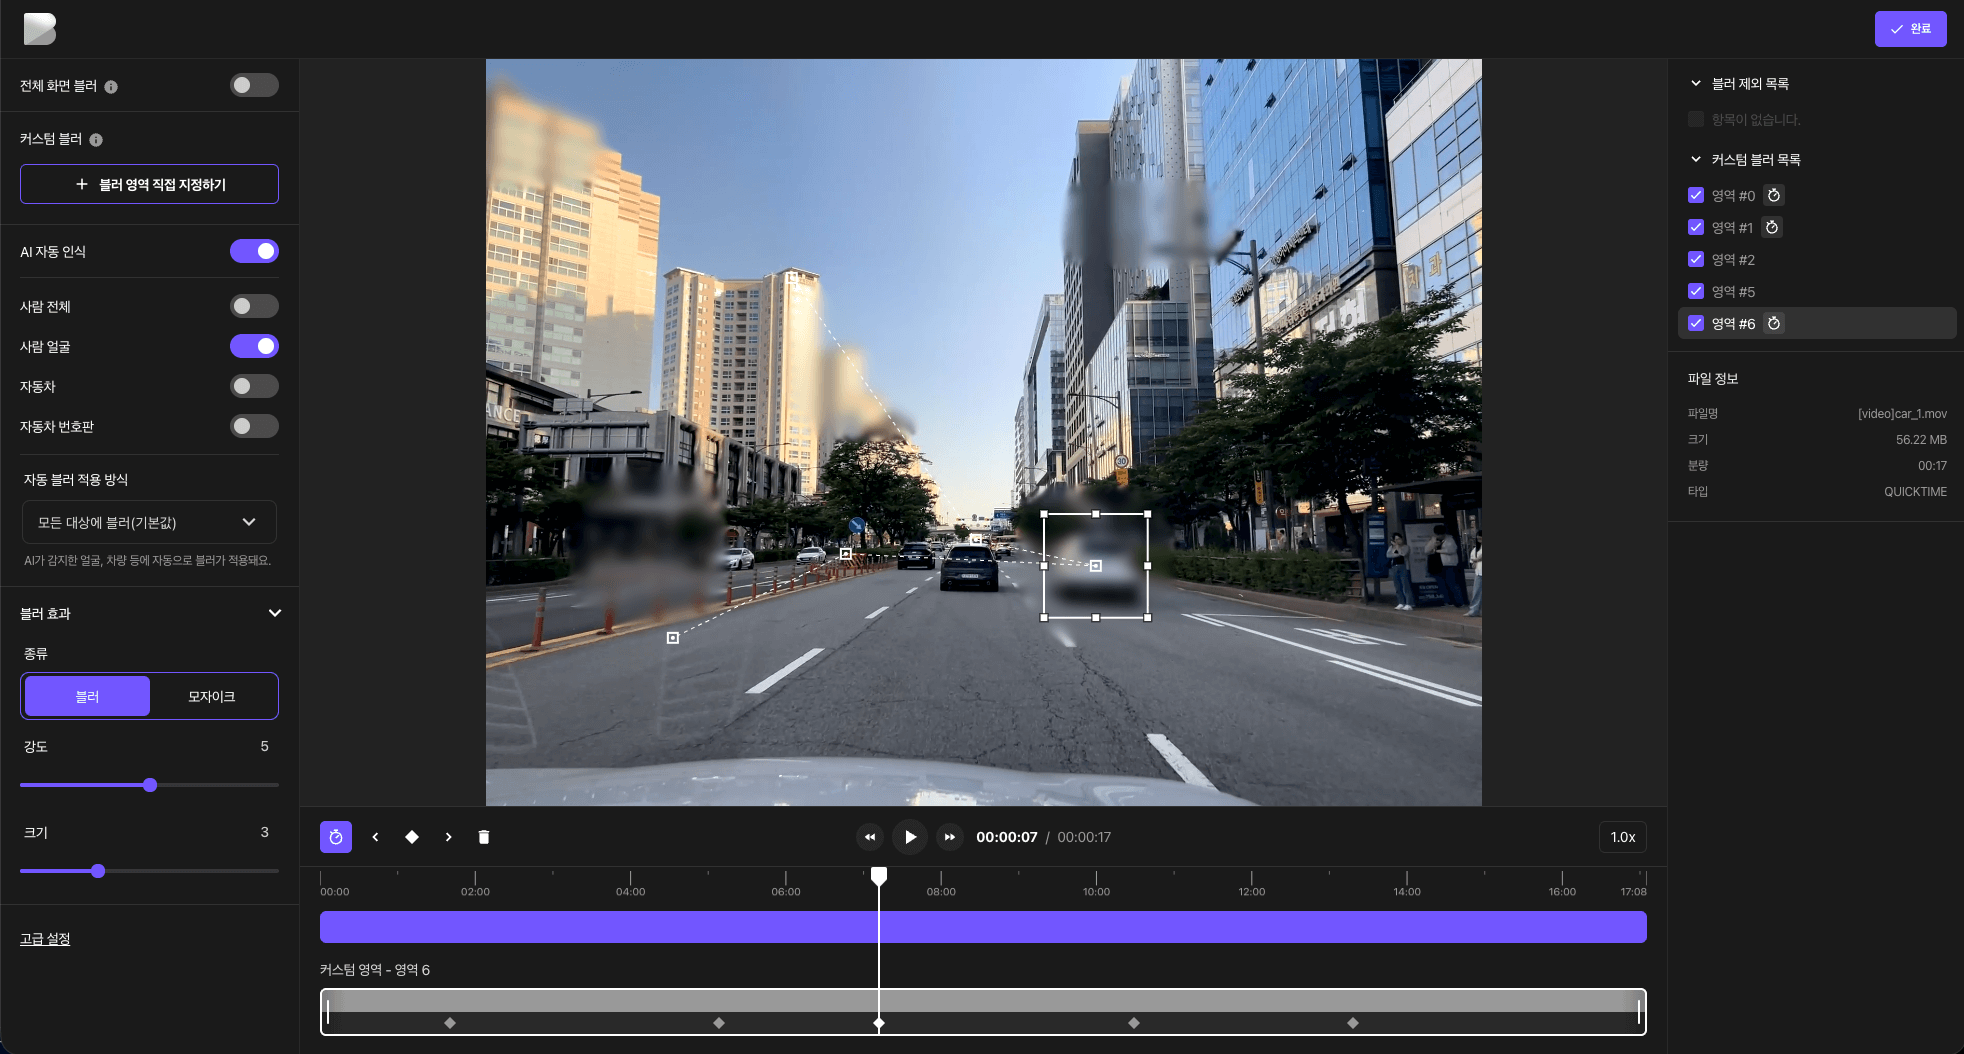
Task: Click the fast-forward button
Action: (x=949, y=837)
